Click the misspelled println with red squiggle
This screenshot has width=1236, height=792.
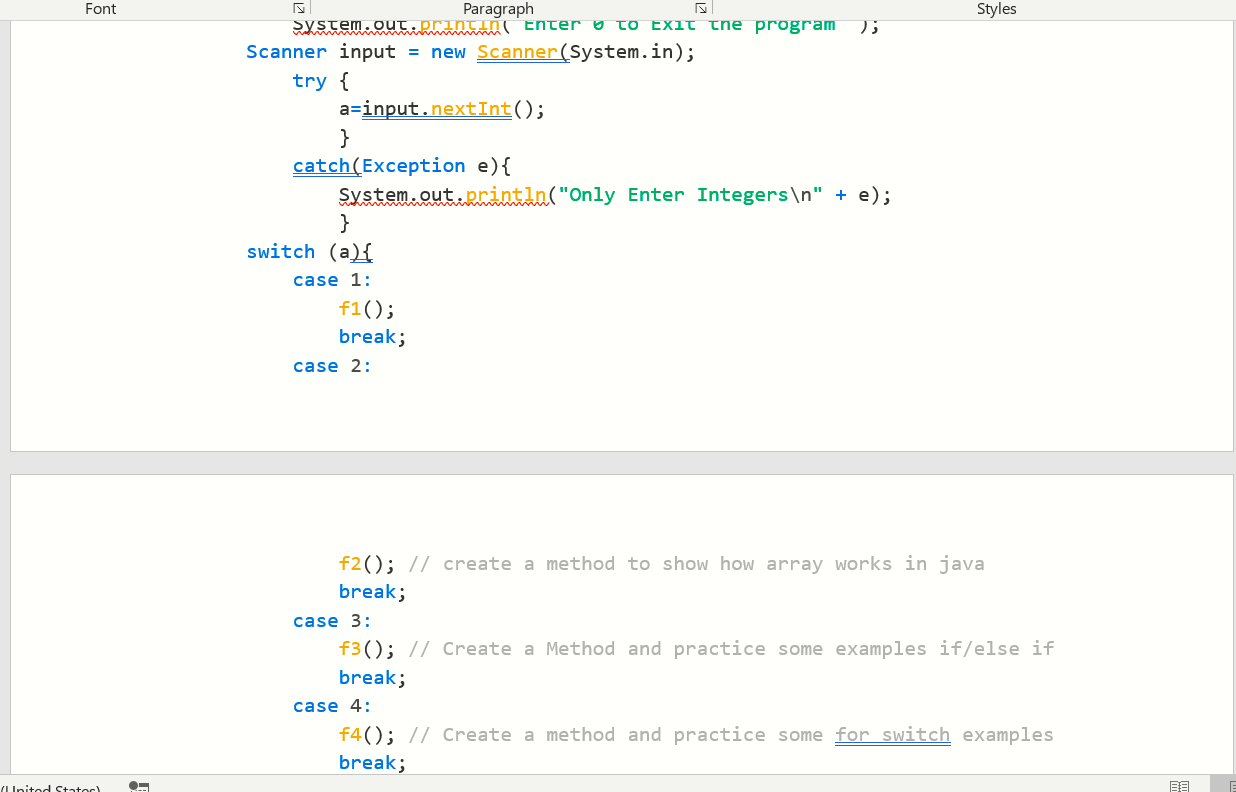pyautogui.click(x=505, y=194)
